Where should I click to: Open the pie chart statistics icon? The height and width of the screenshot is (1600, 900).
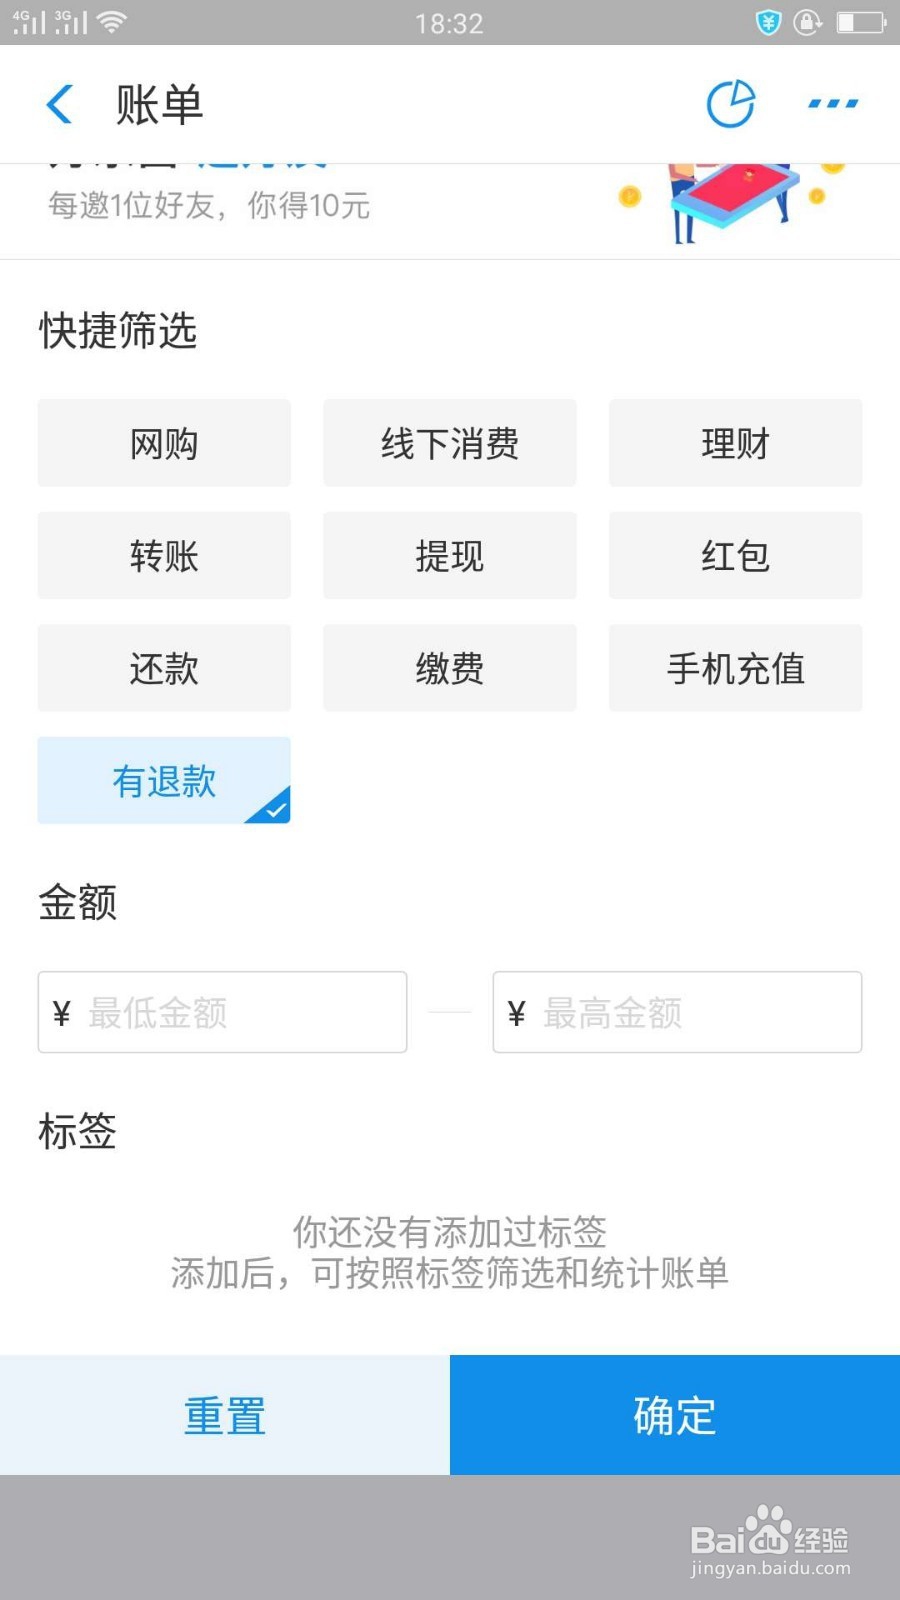coord(731,104)
